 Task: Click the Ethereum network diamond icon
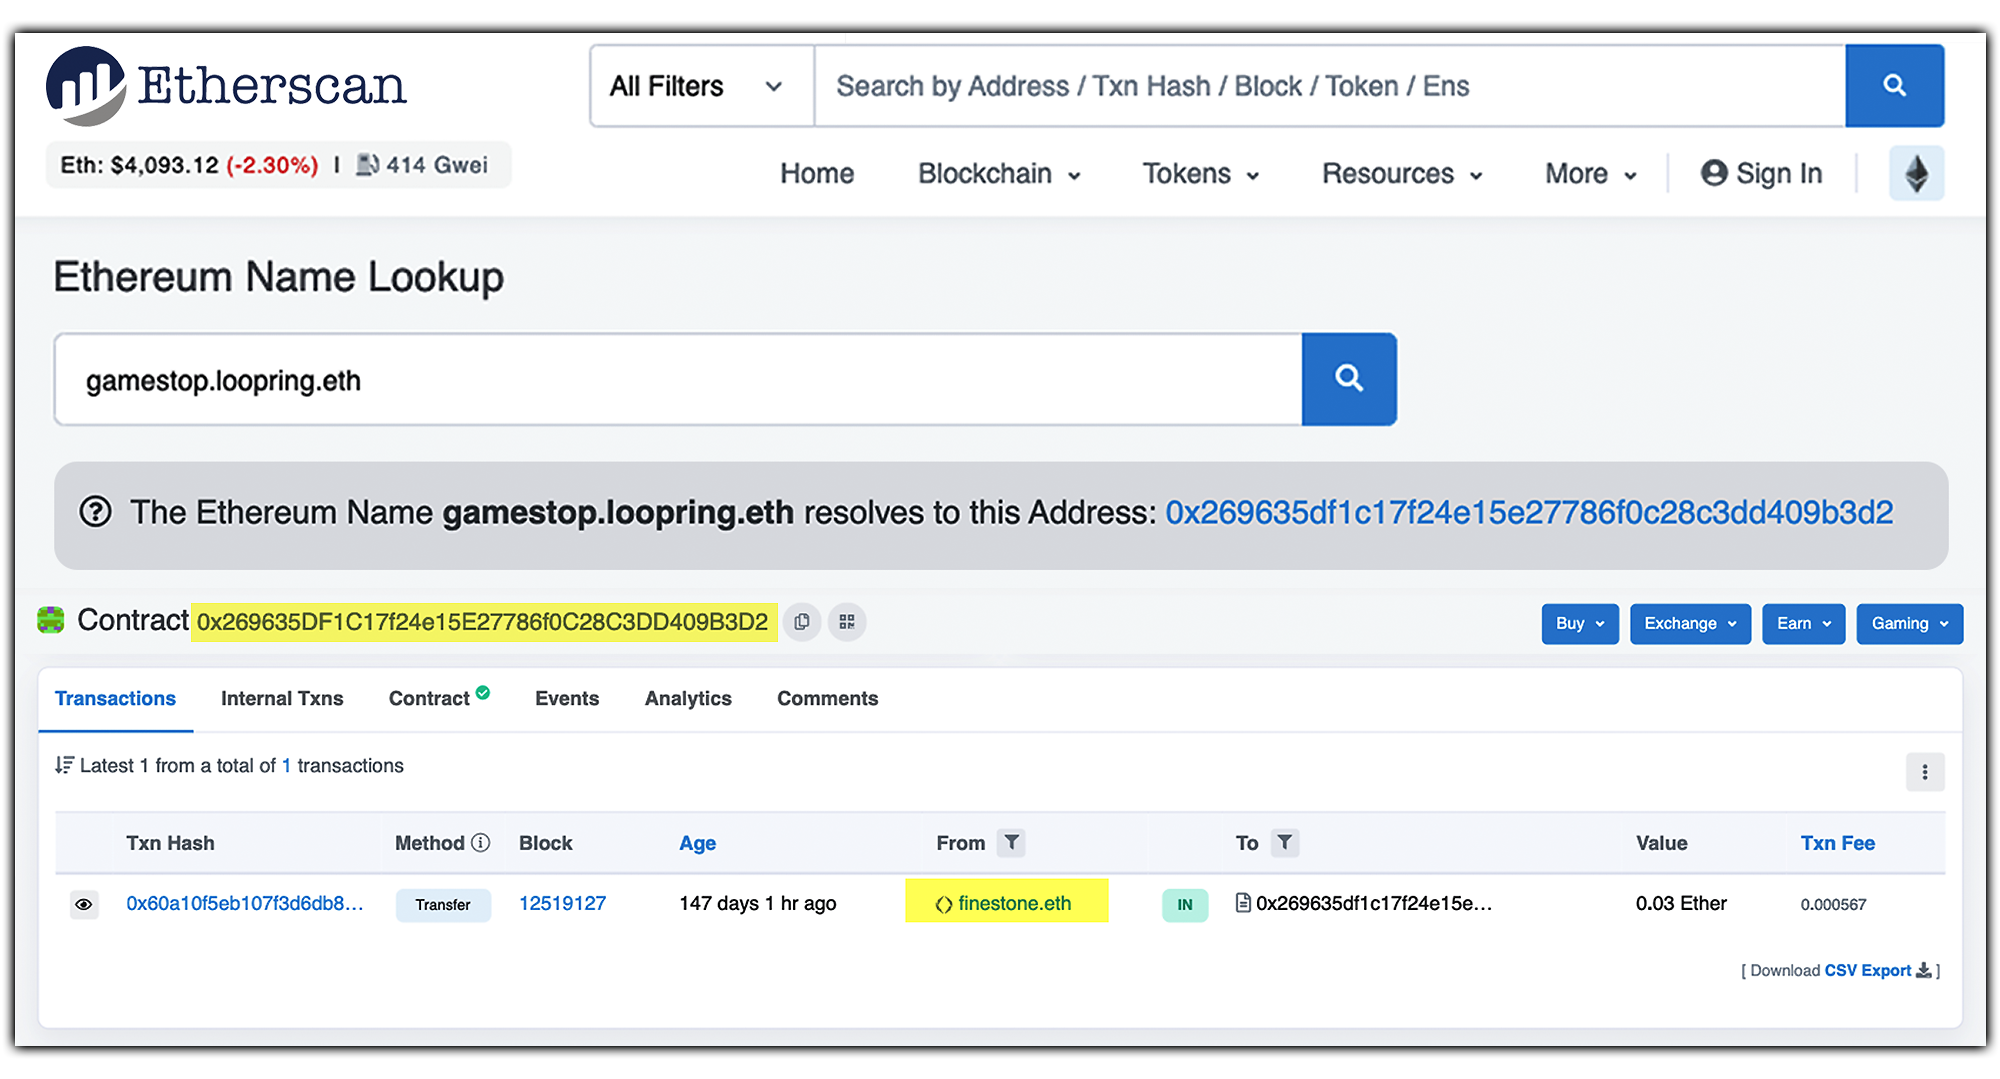[x=1916, y=174]
